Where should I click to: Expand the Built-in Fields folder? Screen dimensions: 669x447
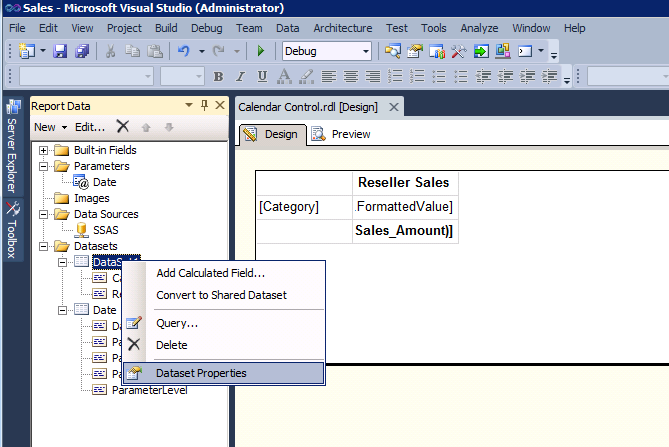click(x=44, y=150)
